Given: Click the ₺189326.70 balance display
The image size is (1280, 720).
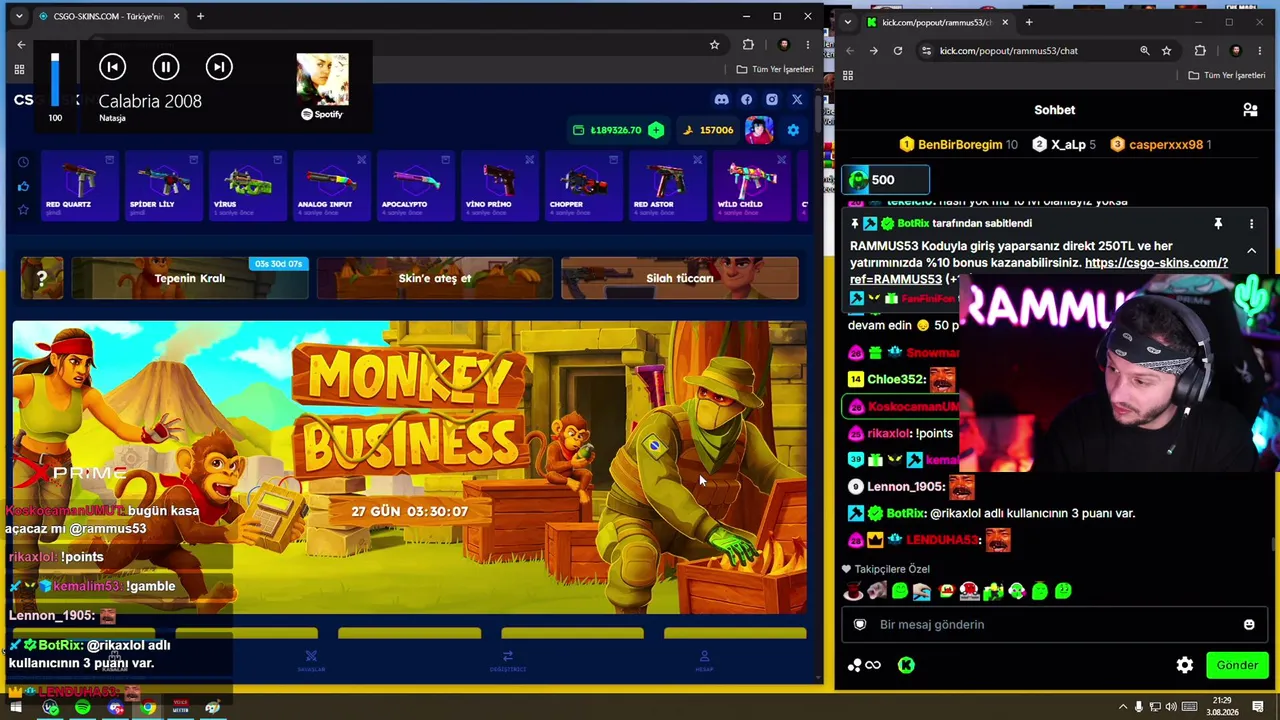Looking at the screenshot, I should click(x=609, y=130).
